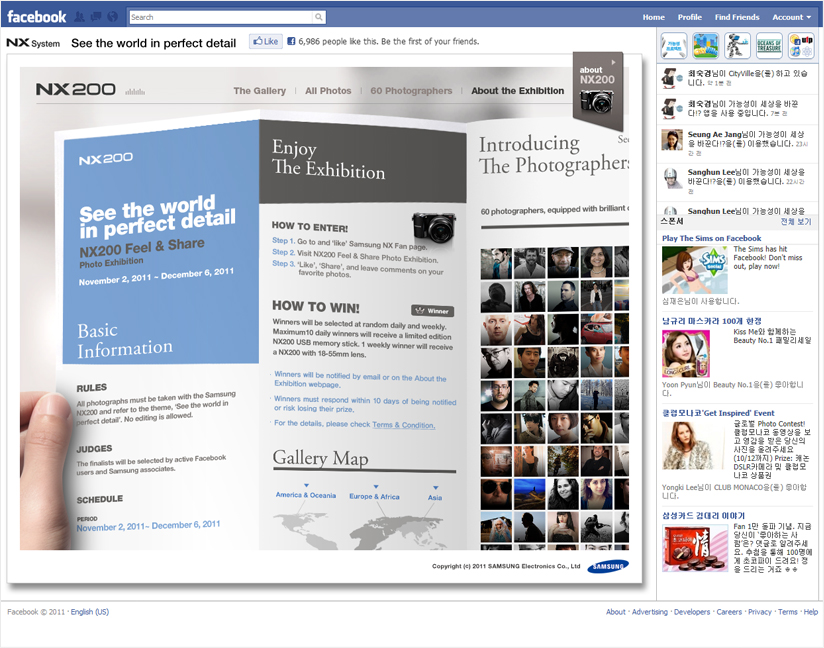This screenshot has width=824, height=648.
Task: Open the Club Monaco ad thumbnail
Action: point(695,446)
